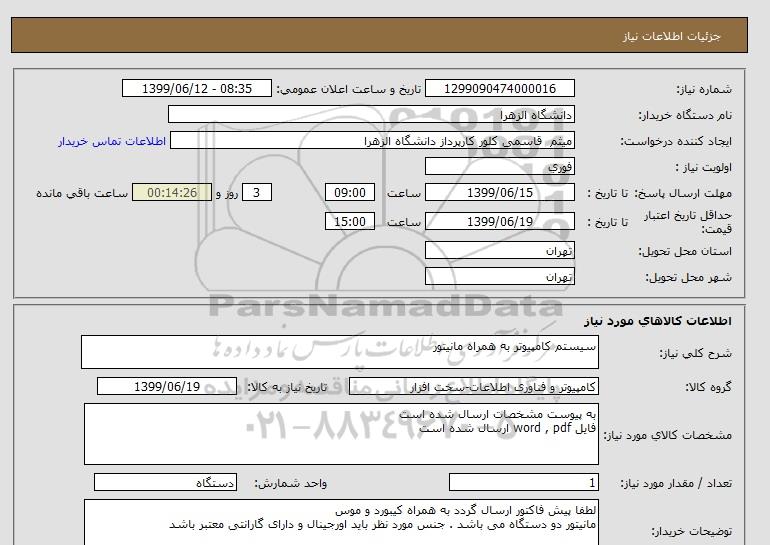770x545 pixels.
Task: Click the label حداقل تاریخ اعتبار قیمت
Action: pyautogui.click(x=688, y=222)
